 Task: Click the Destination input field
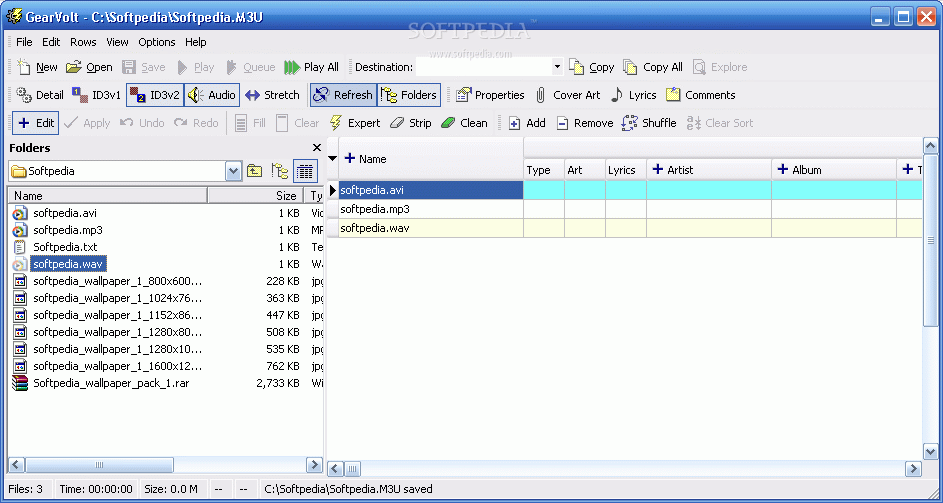pyautogui.click(x=484, y=67)
